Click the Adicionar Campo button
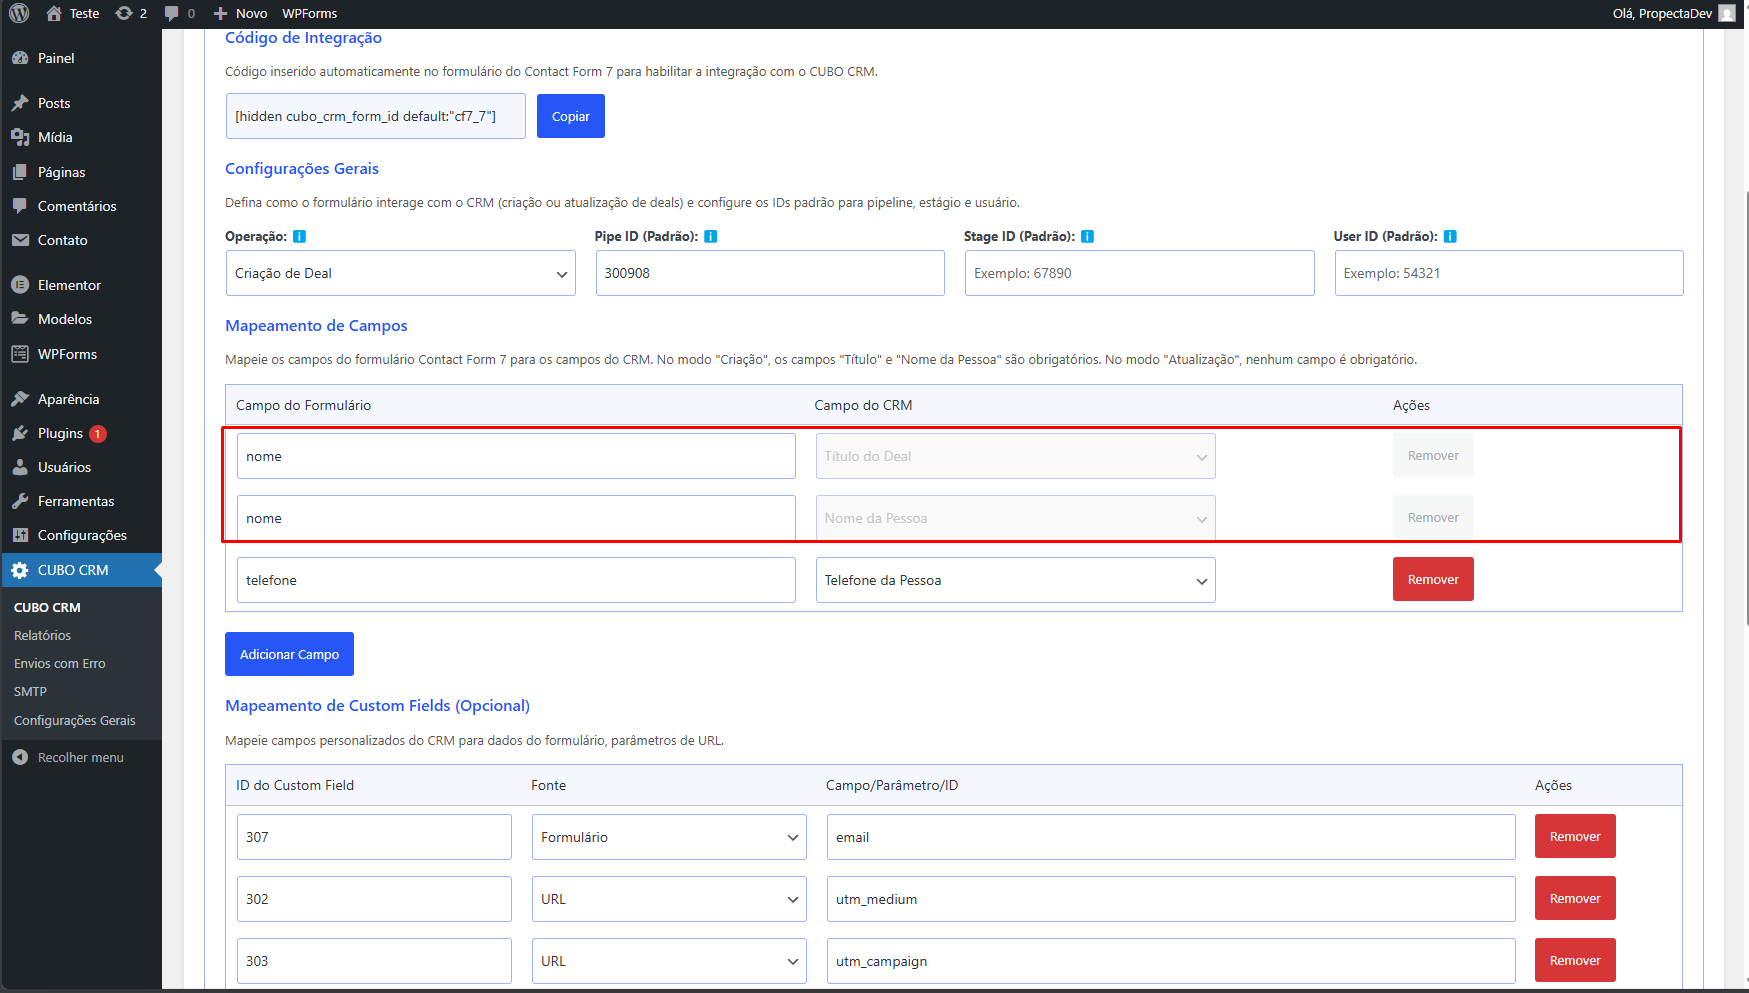This screenshot has height=993, width=1749. pos(289,654)
